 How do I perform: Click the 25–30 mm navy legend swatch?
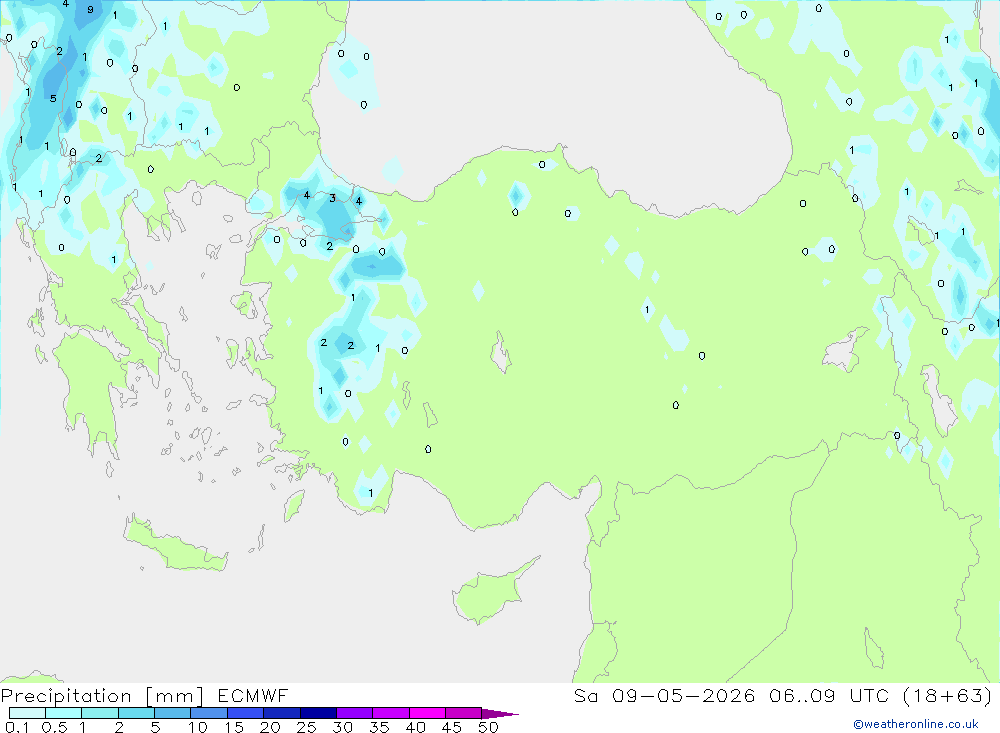pos(318,713)
